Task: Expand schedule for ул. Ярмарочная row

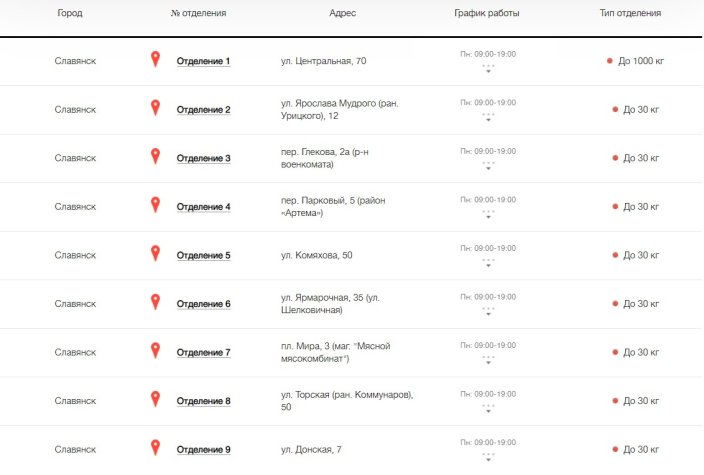Action: tap(488, 311)
